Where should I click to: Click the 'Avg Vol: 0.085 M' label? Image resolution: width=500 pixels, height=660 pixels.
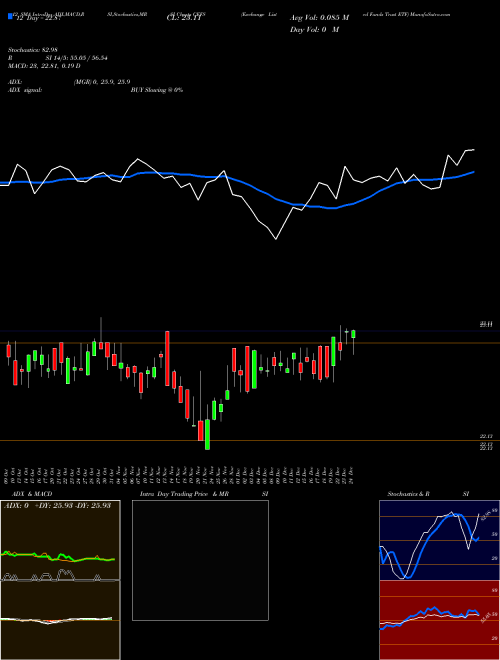click(x=319, y=18)
